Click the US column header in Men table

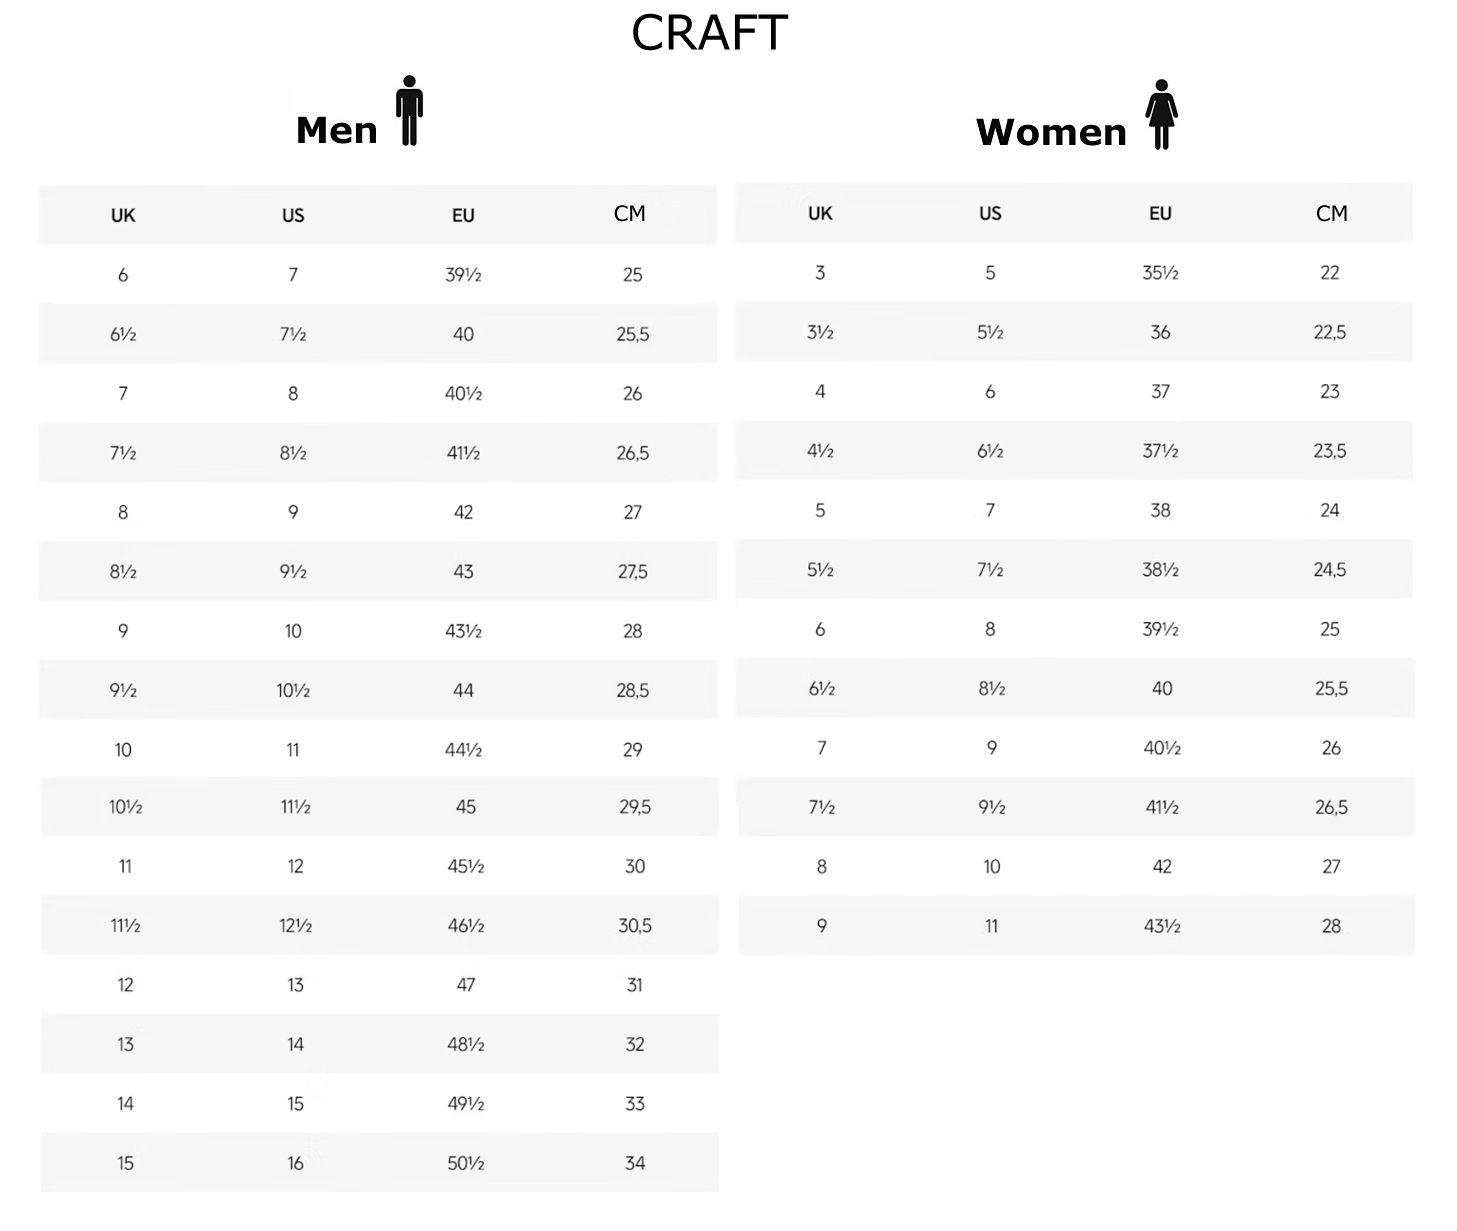[293, 215]
